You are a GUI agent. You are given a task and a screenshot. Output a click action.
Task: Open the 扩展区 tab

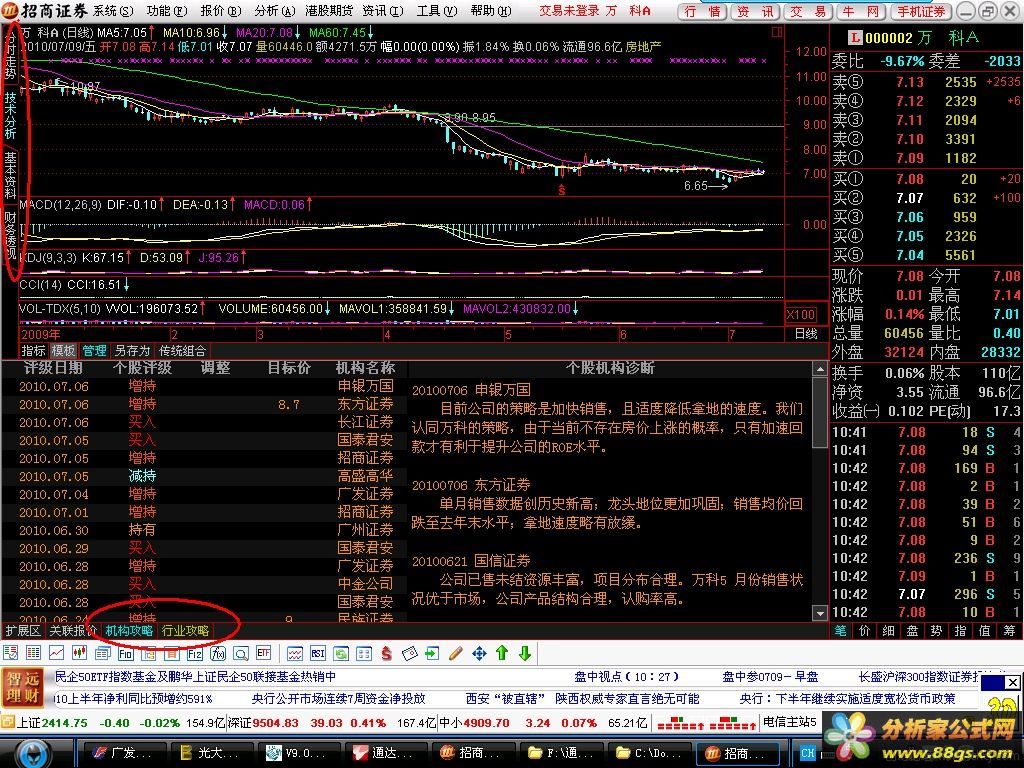point(23,631)
